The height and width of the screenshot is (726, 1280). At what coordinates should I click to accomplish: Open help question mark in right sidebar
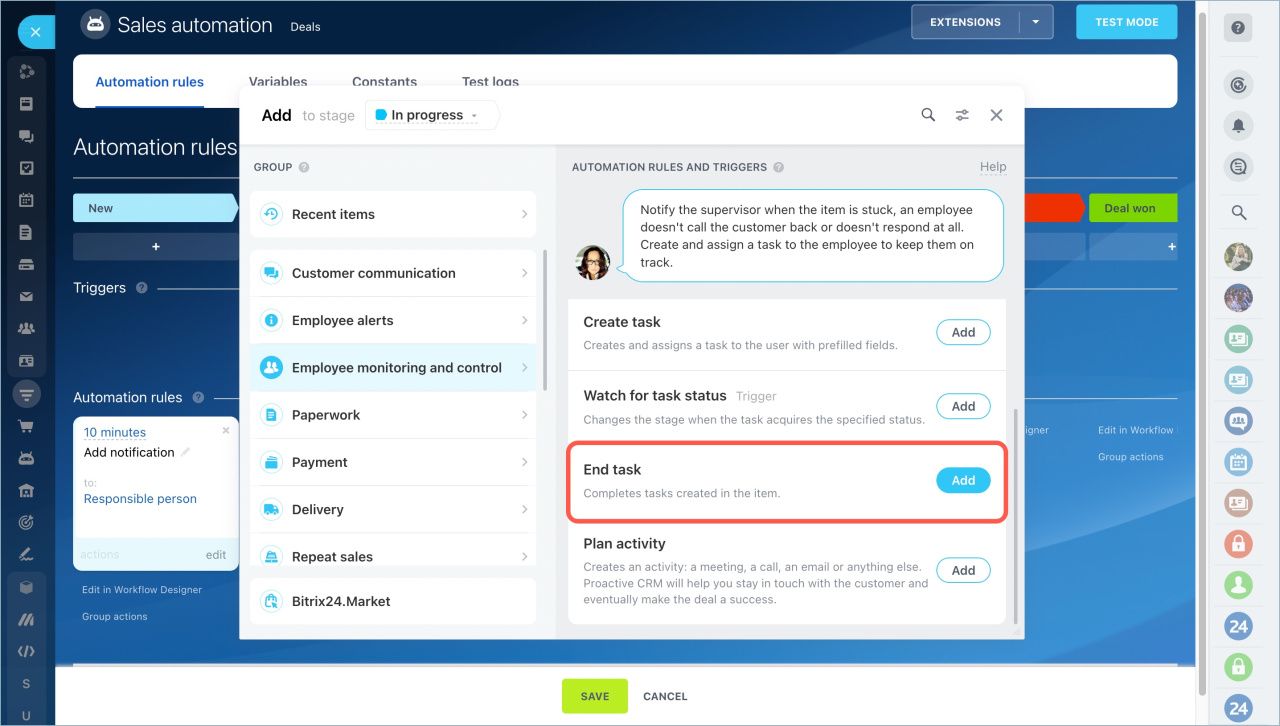[x=1238, y=28]
